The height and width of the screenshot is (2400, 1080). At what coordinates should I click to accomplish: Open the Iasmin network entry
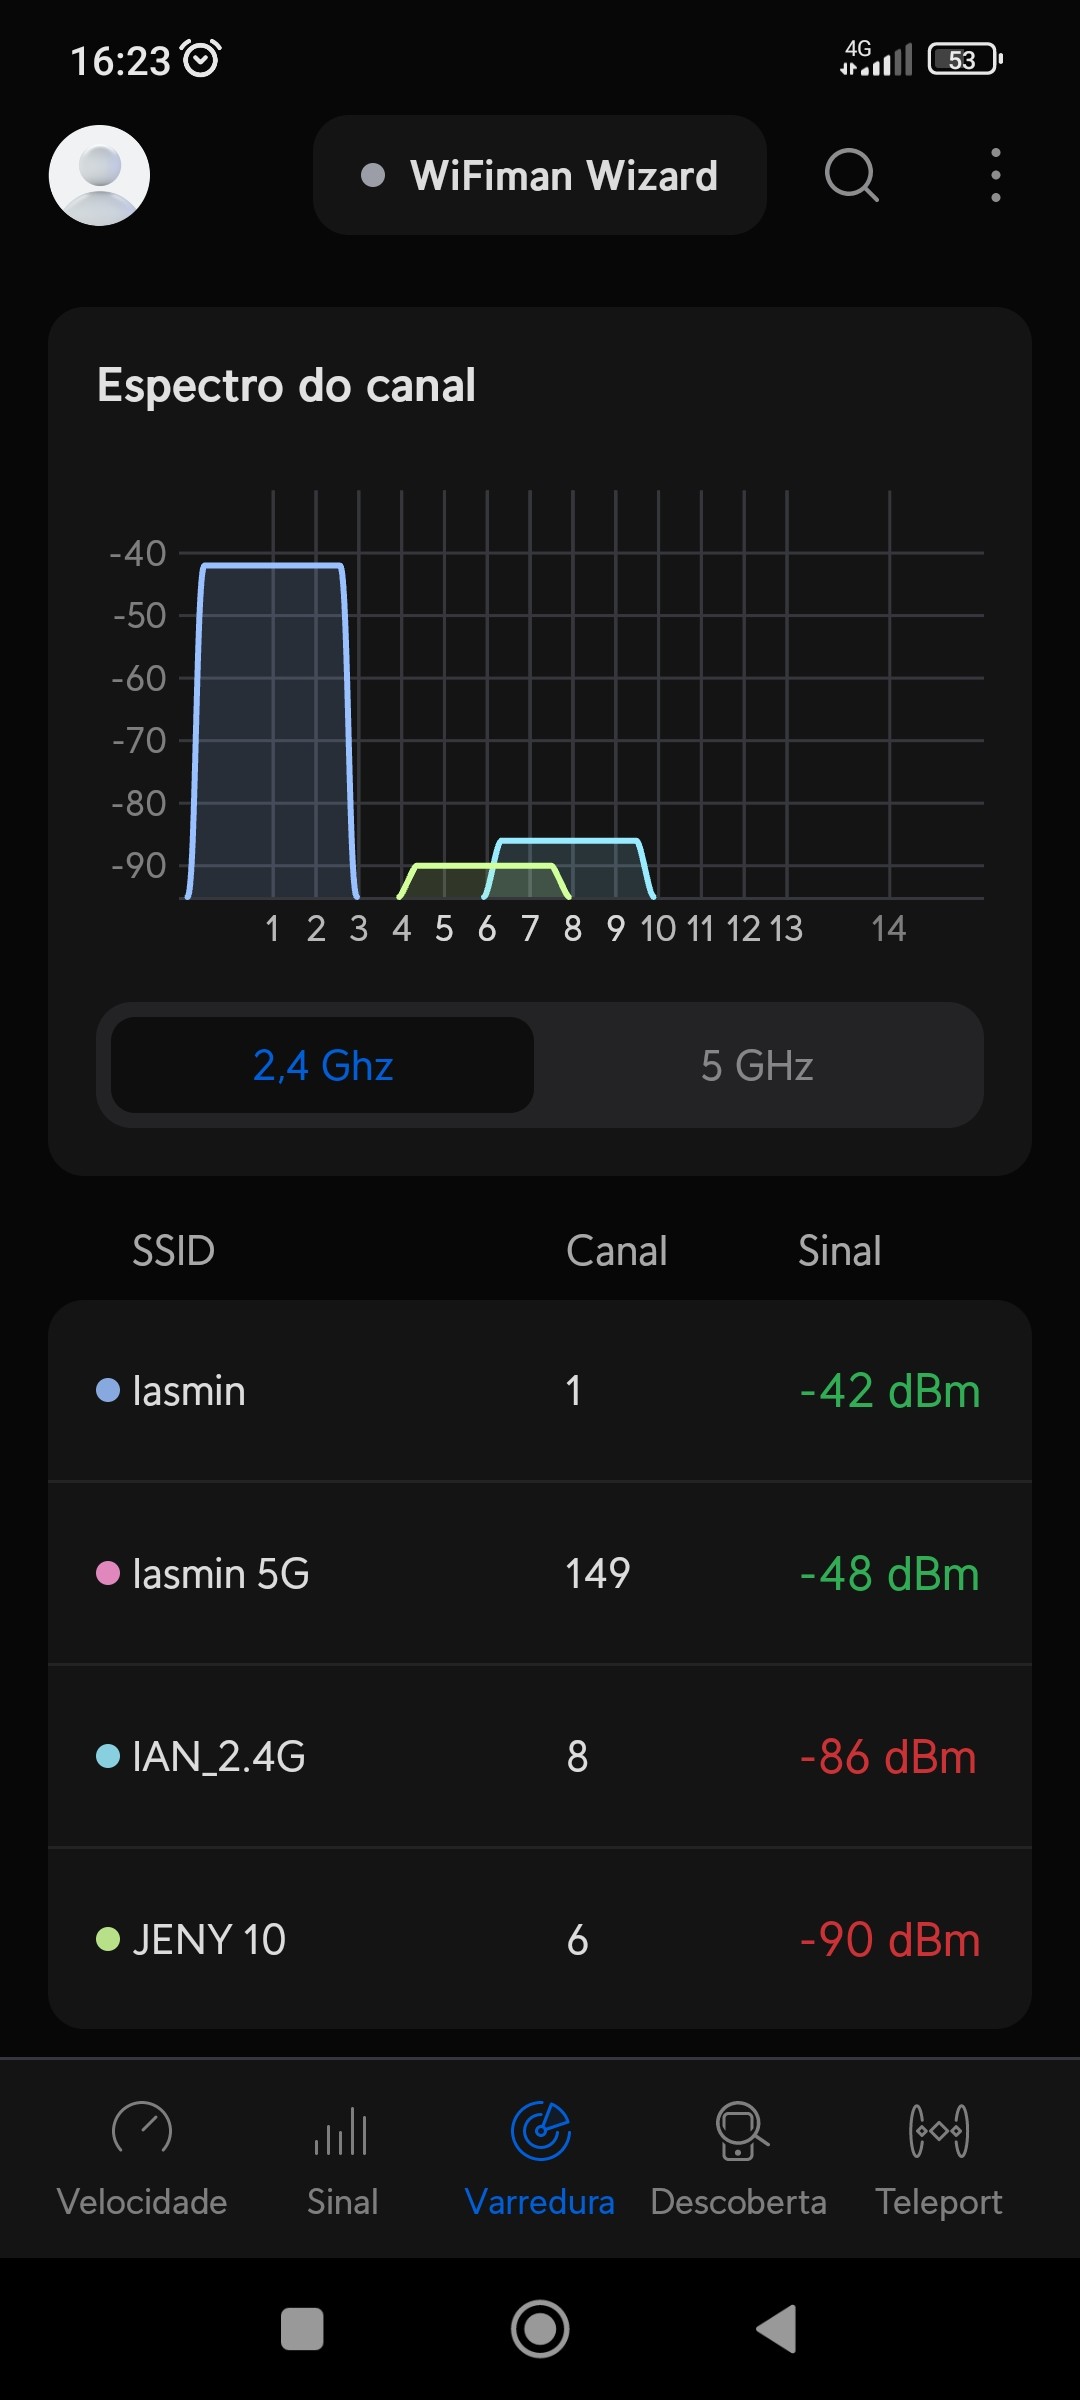tap(540, 1391)
